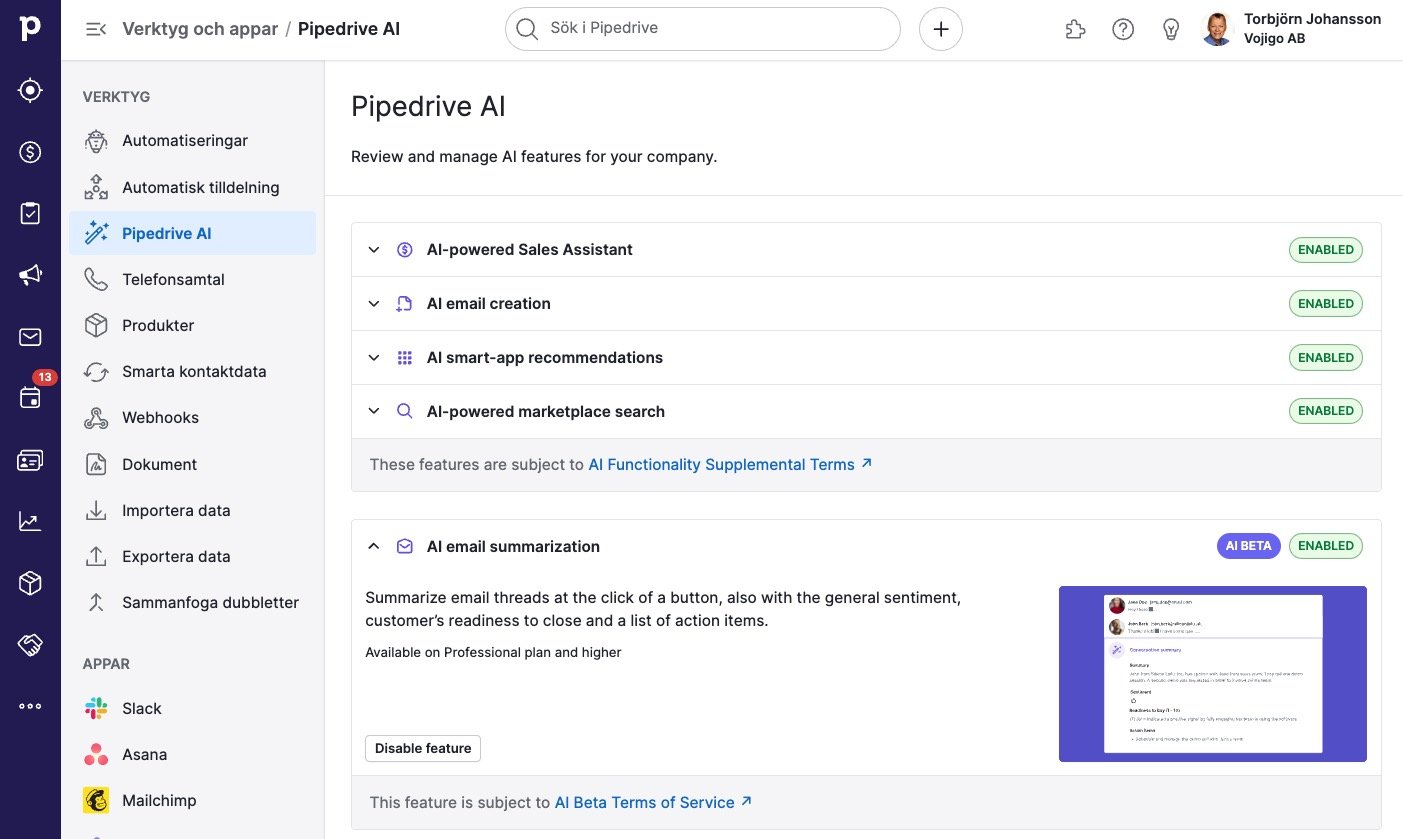
Task: Open Insights chart icon in sidebar
Action: (30, 521)
